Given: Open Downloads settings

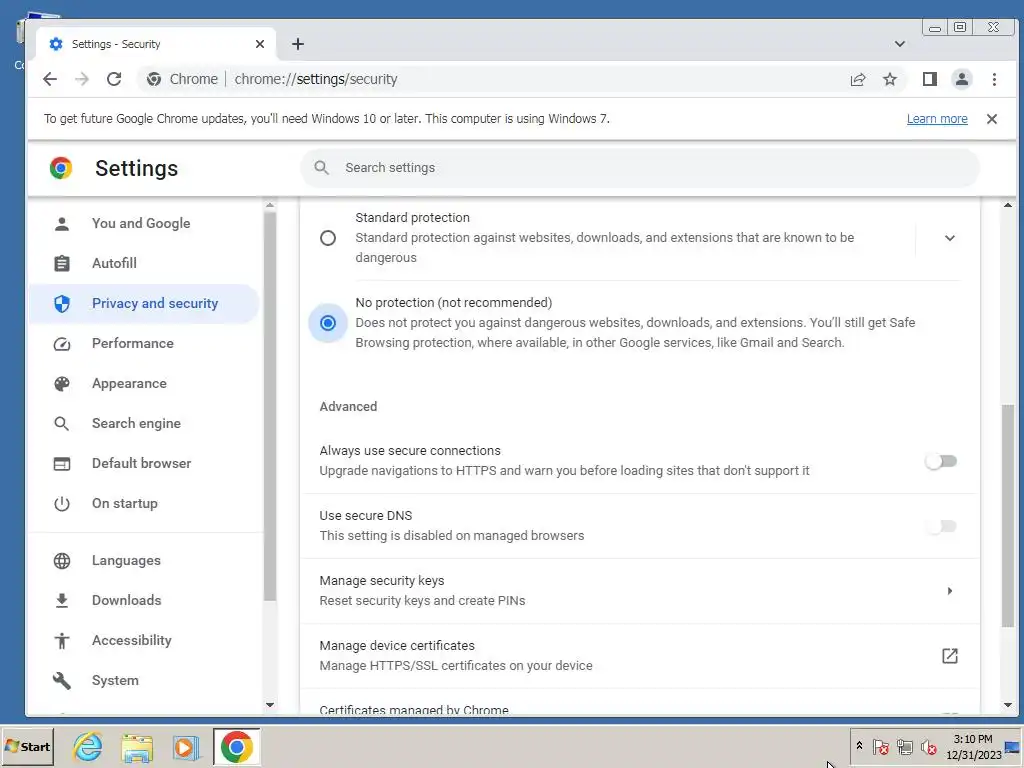Looking at the screenshot, I should click(144, 600).
